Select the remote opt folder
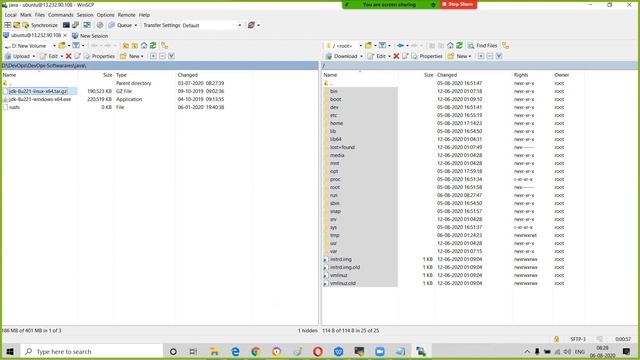 tap(334, 171)
